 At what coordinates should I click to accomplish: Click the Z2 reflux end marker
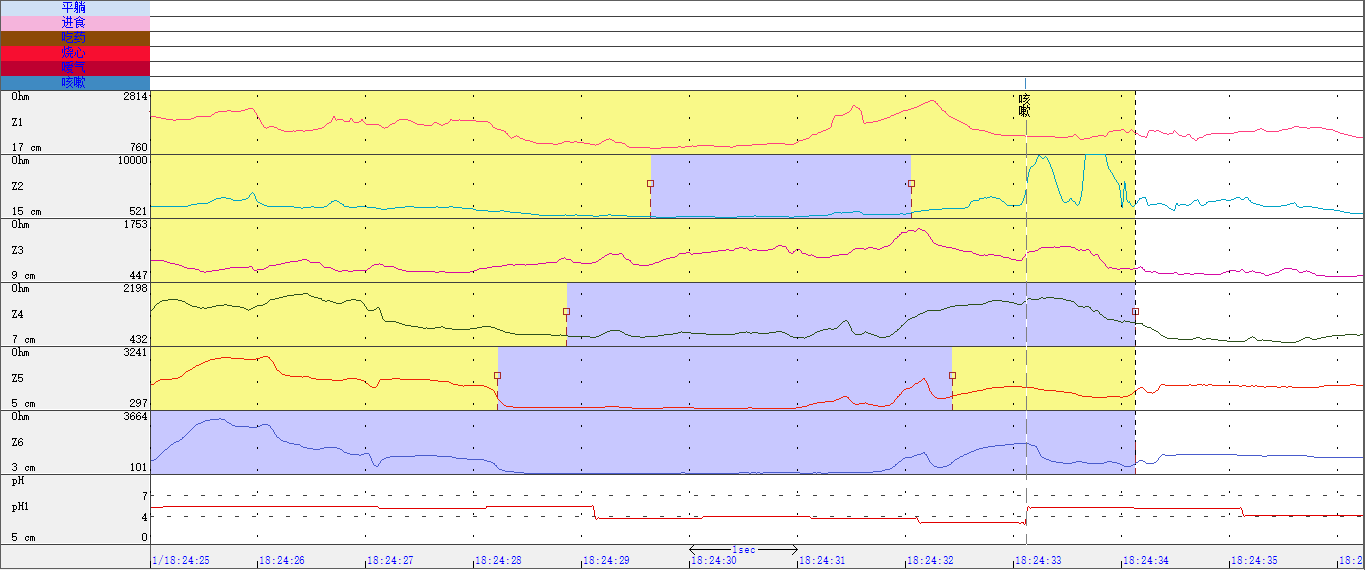coord(911,184)
